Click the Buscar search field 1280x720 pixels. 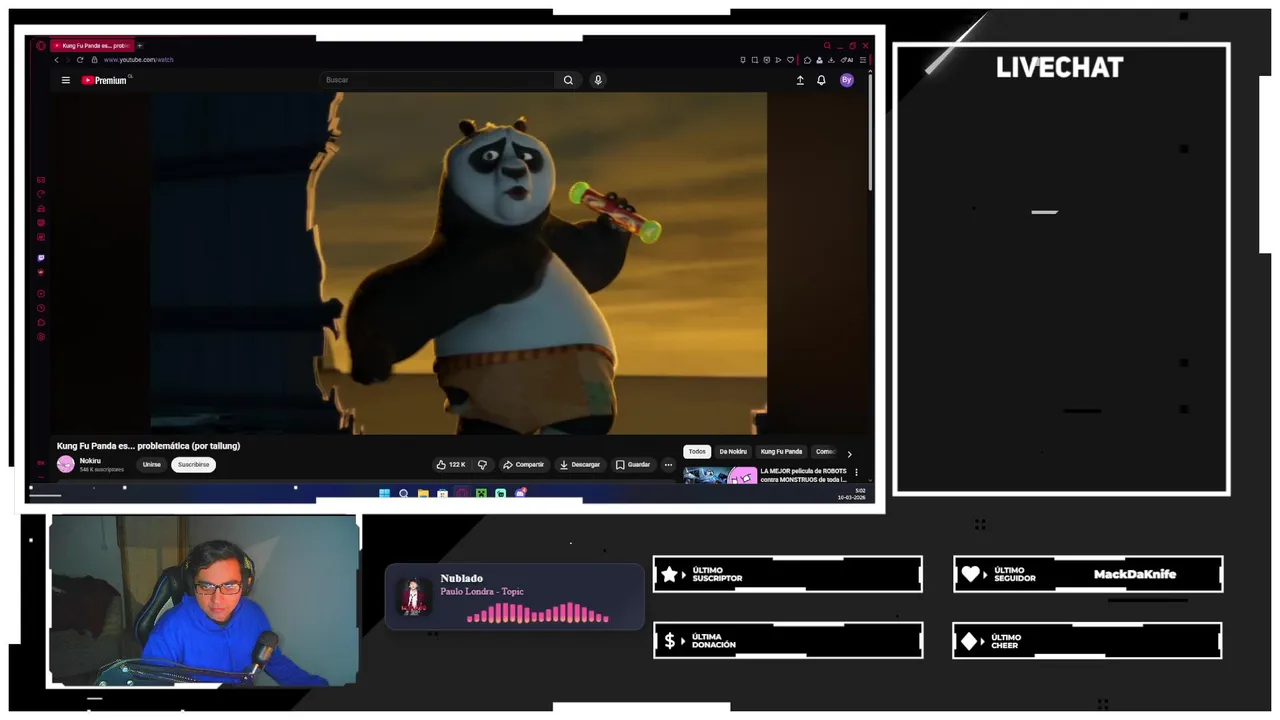[438, 80]
